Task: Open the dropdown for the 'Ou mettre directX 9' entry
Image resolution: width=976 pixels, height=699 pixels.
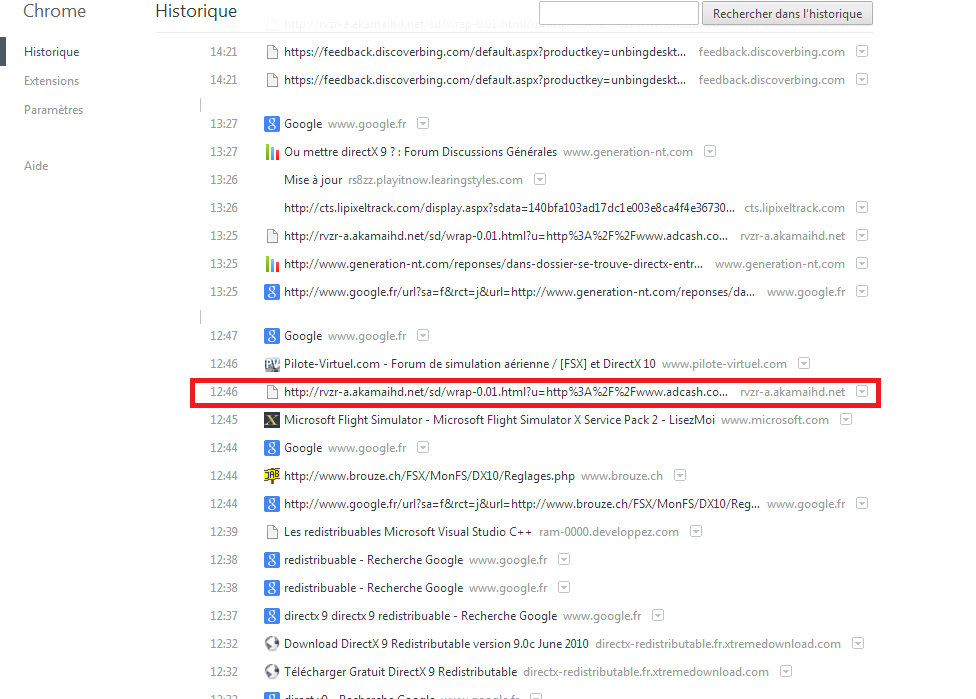Action: click(710, 151)
